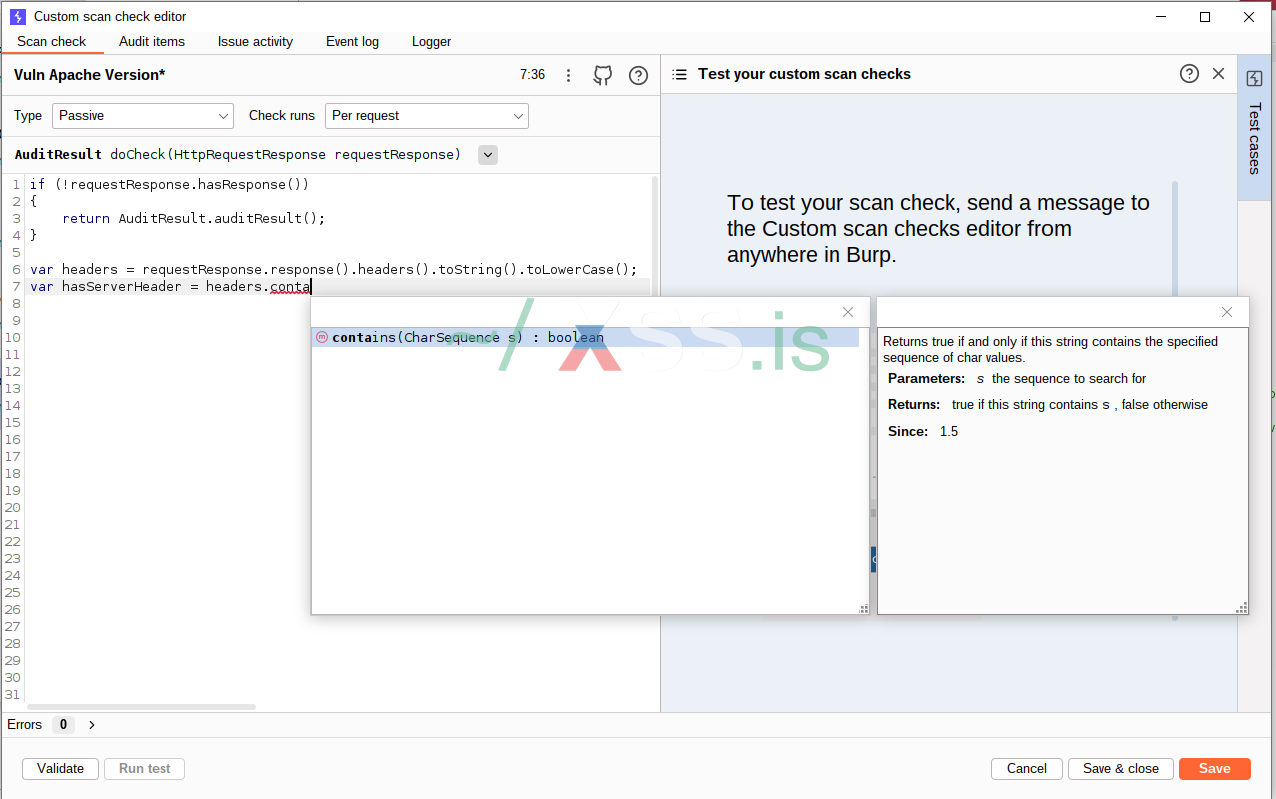Click Save & close button
Screen dimensions: 1276x799
click(x=1121, y=769)
